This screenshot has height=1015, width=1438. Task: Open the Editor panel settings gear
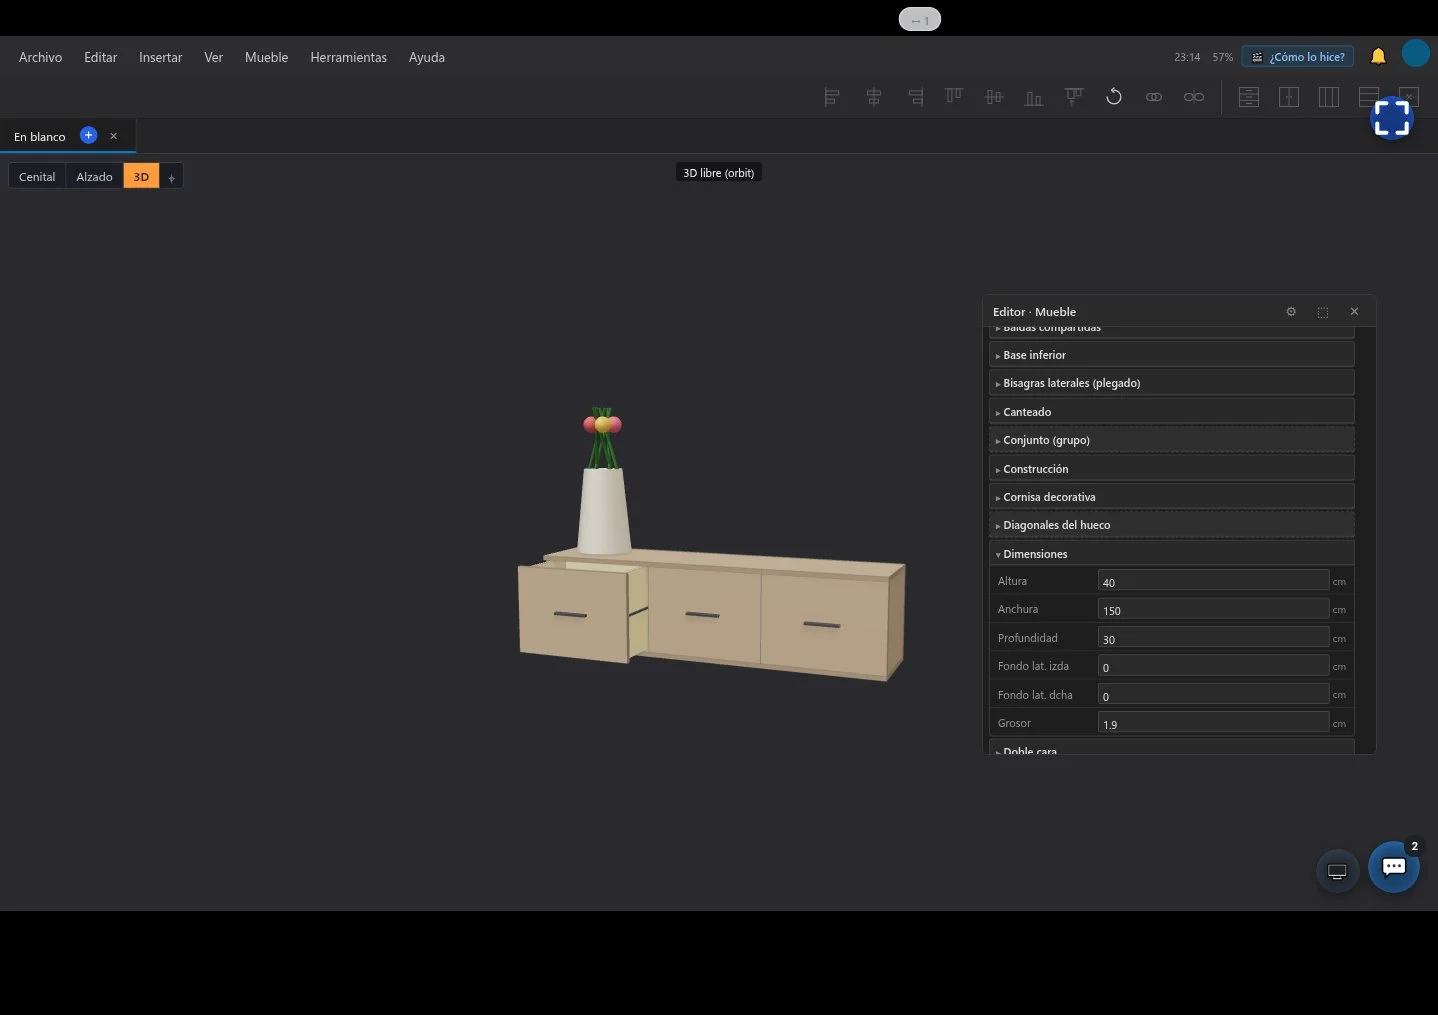1291,312
